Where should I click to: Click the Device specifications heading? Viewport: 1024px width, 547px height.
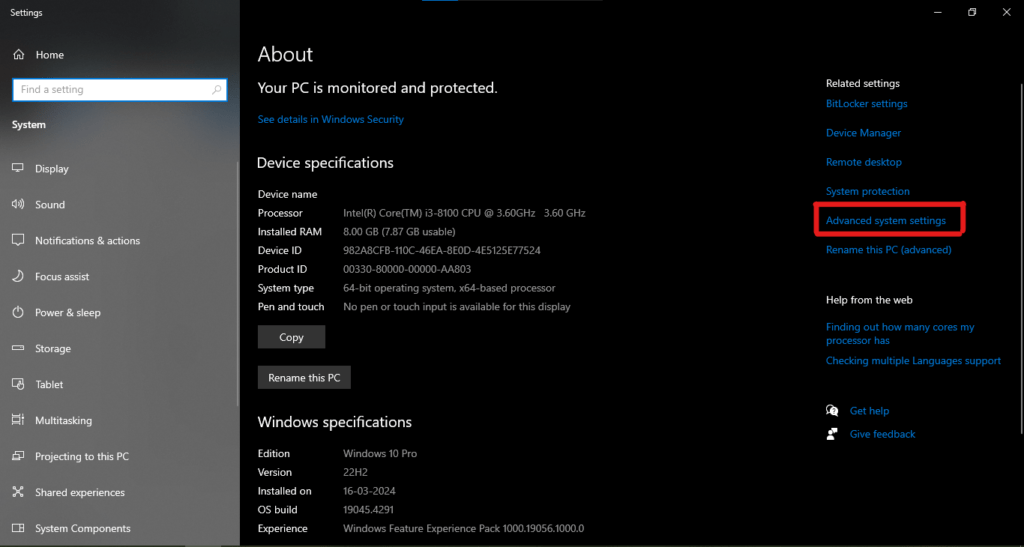coord(325,163)
